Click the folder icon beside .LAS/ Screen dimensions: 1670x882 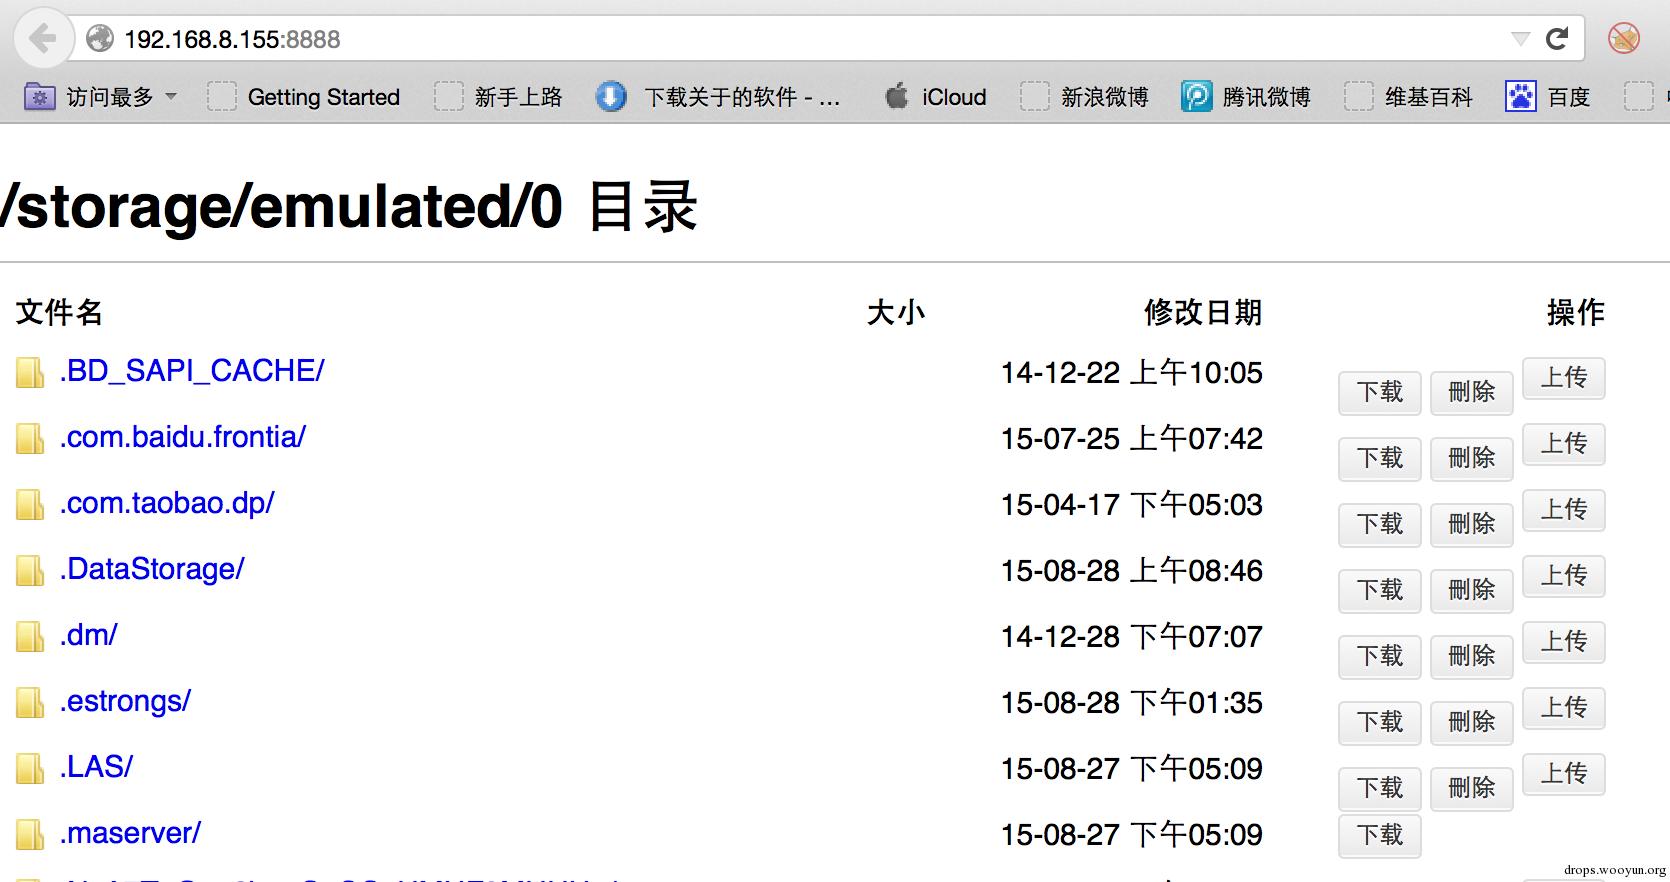coord(30,769)
